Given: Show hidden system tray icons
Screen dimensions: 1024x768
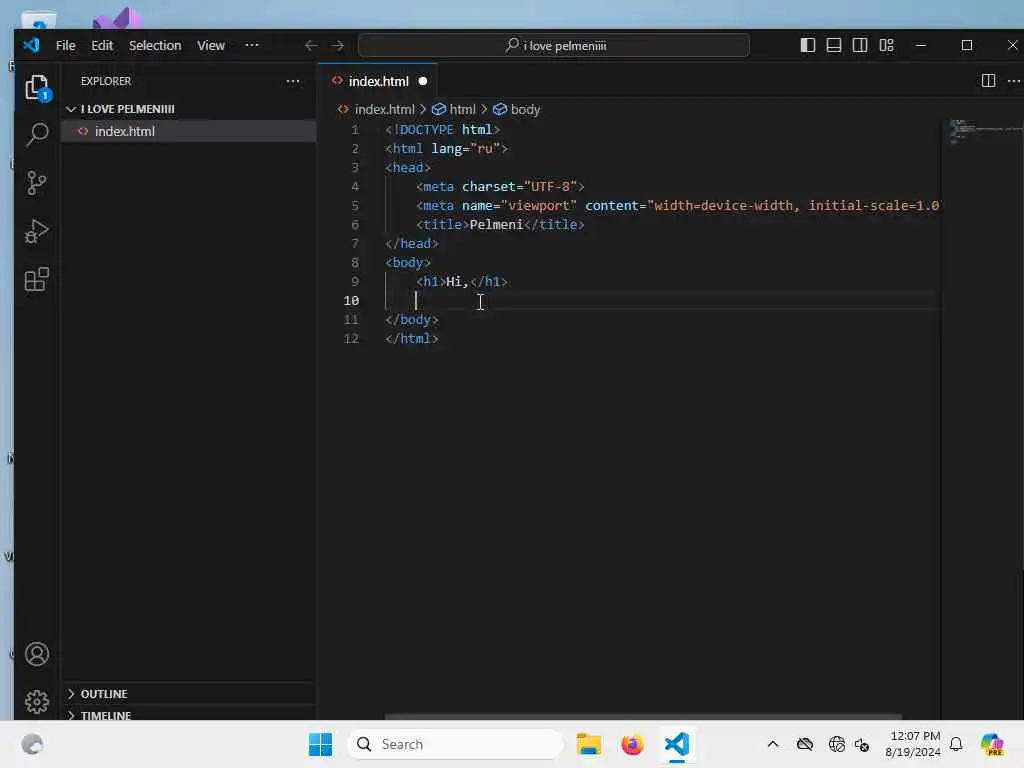Looking at the screenshot, I should pos(773,744).
